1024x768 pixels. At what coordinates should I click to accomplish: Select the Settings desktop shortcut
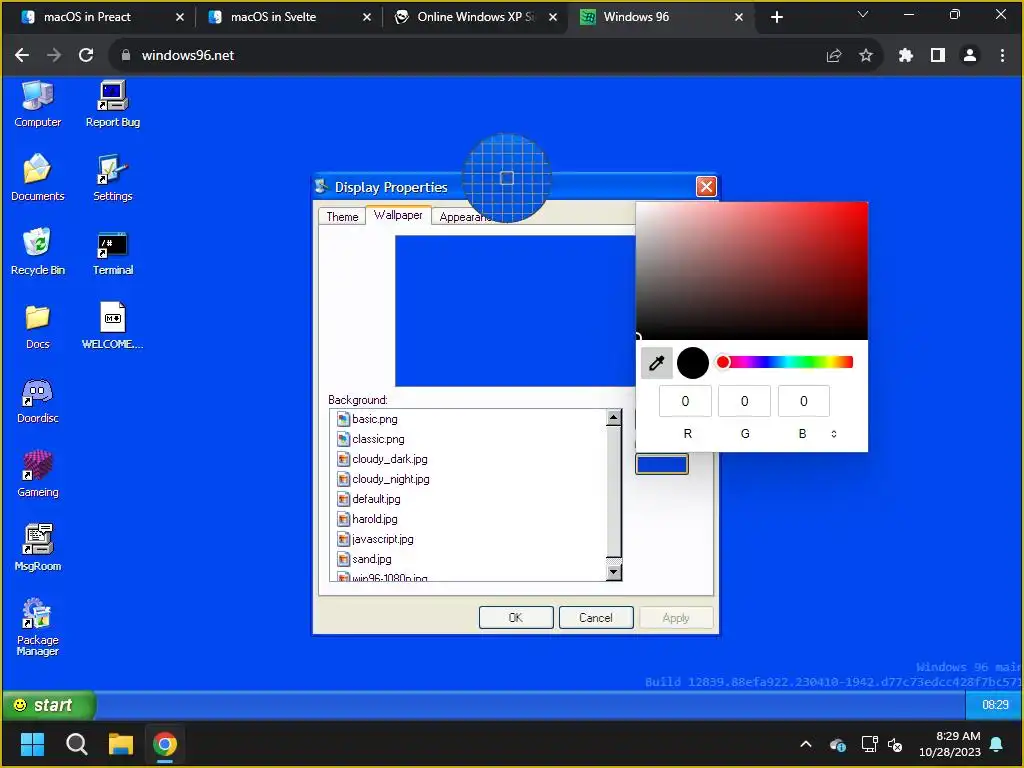(x=112, y=178)
